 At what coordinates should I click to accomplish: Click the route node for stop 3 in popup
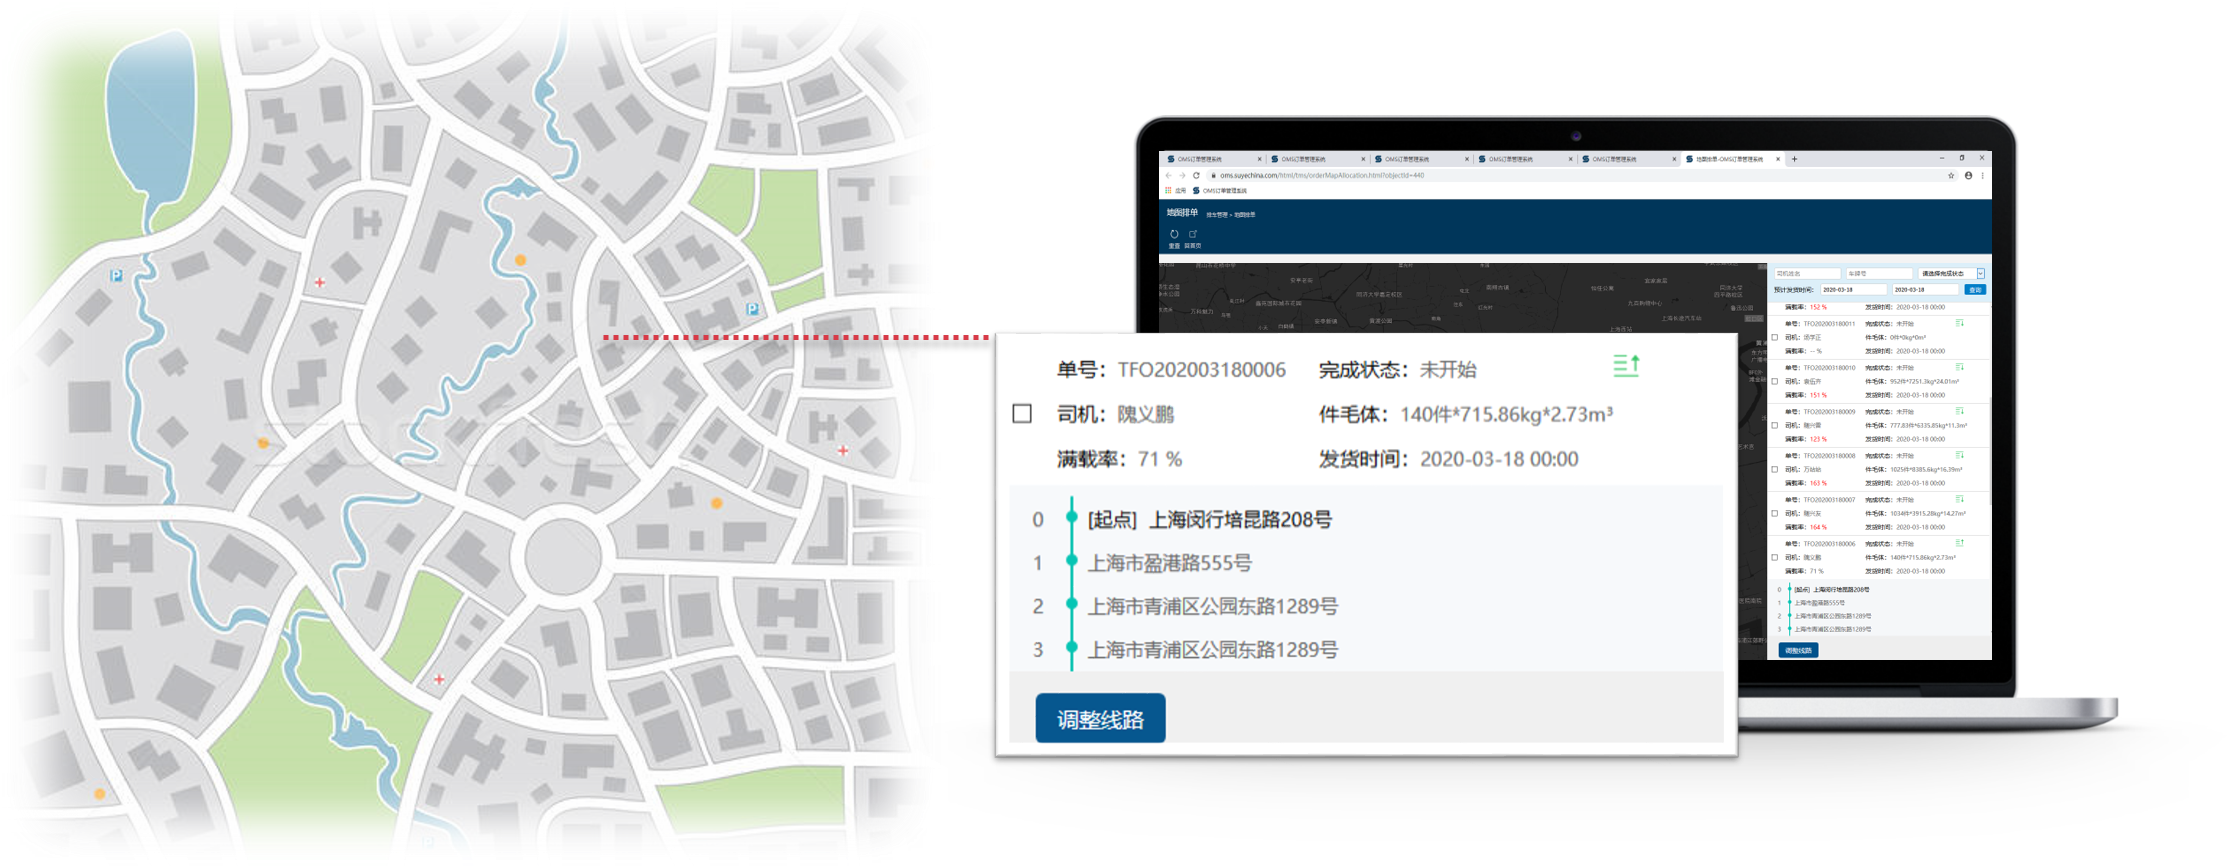[1071, 648]
